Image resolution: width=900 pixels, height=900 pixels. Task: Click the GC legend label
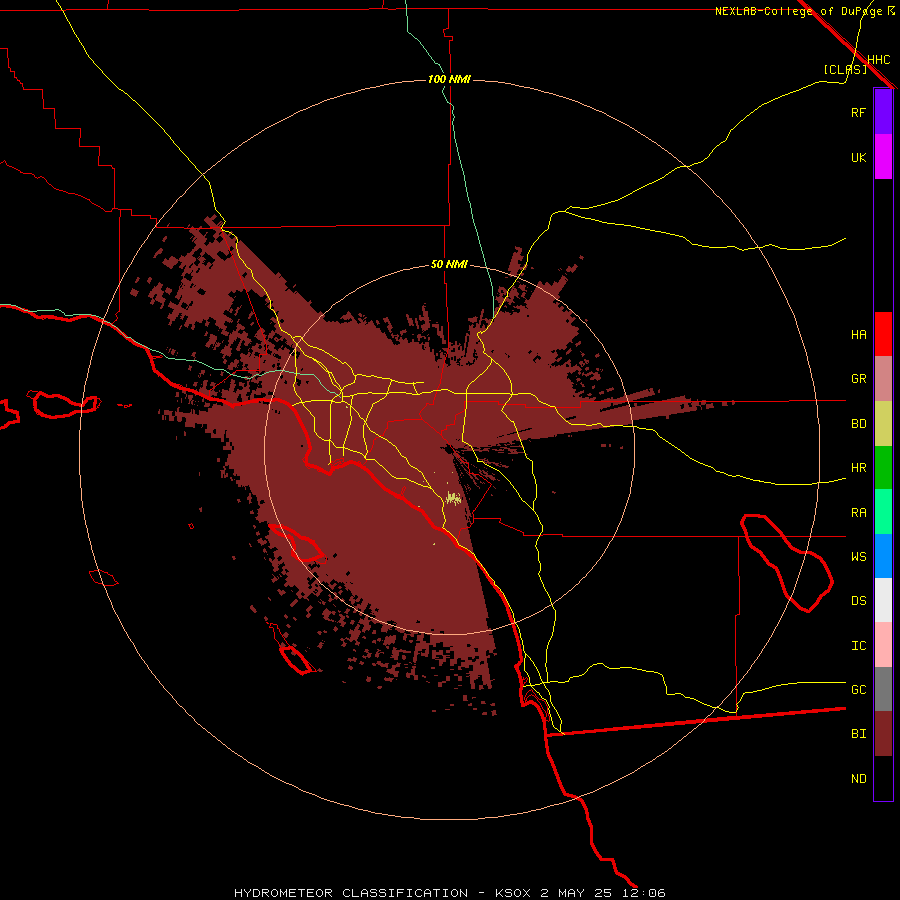pos(858,690)
